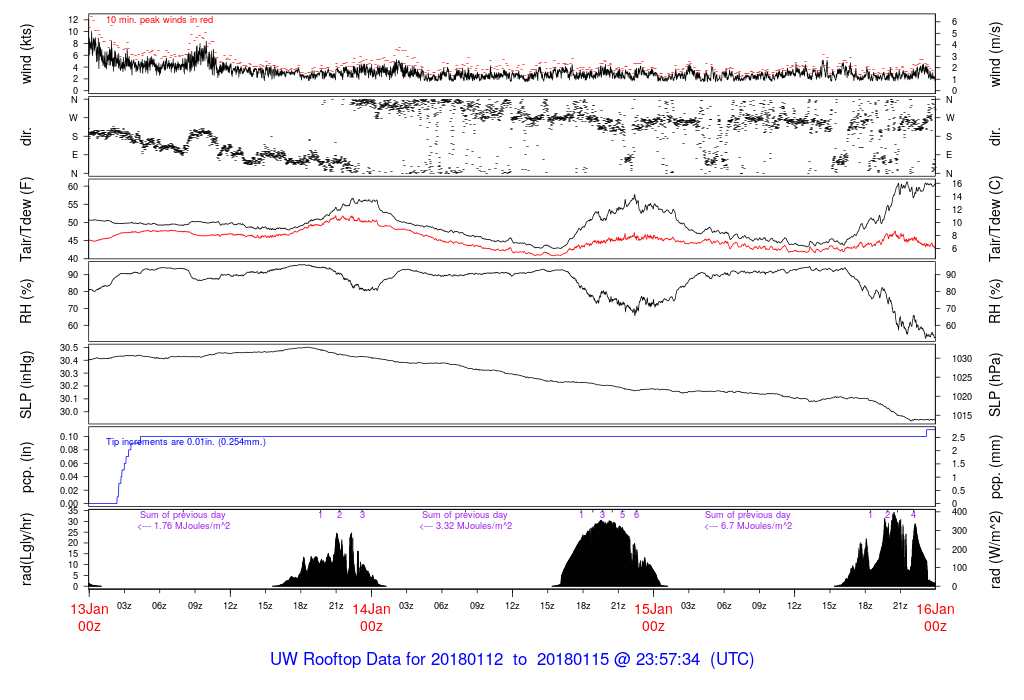
Task: Click the '10 min. peak winds in red' note
Action: [x=159, y=20]
